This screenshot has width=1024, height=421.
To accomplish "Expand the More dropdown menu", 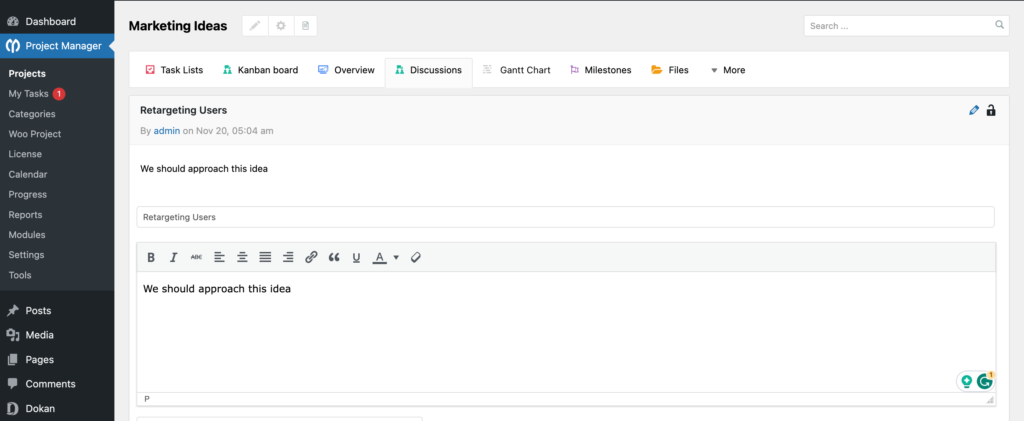I will click(x=728, y=70).
